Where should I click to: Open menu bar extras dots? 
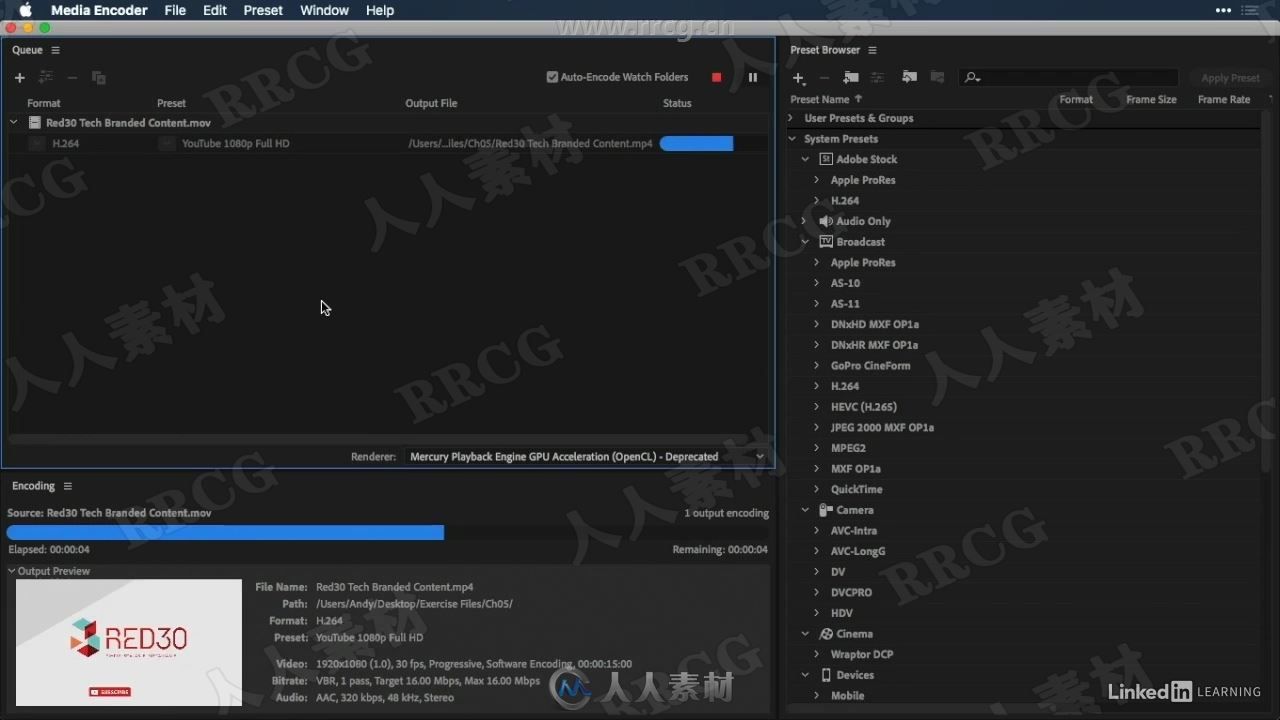point(1223,10)
